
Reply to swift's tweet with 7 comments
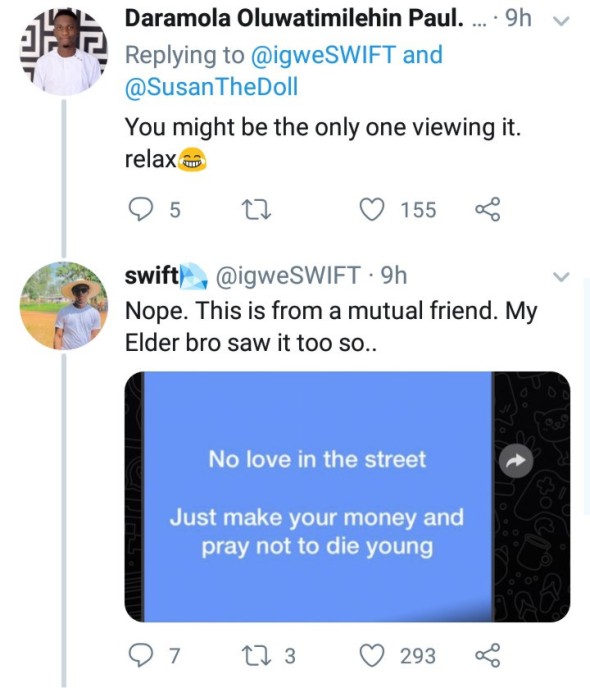click(x=141, y=656)
